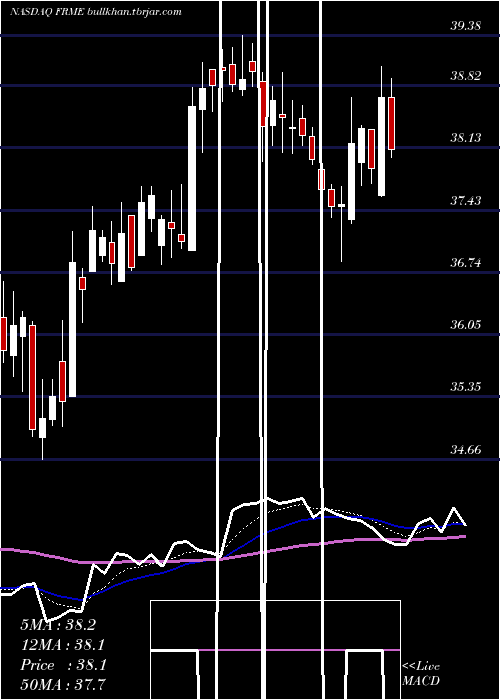Image resolution: width=500 pixels, height=700 pixels.
Task: Select the 39.38 price axis label
Action: [x=465, y=26]
